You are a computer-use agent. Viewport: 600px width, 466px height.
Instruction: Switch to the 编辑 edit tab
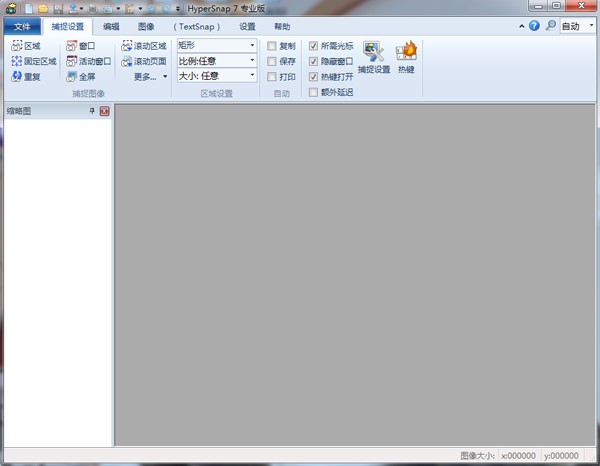point(111,27)
